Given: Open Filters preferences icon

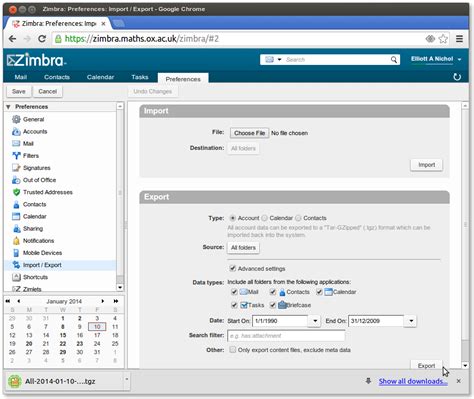Looking at the screenshot, I should pos(16,156).
